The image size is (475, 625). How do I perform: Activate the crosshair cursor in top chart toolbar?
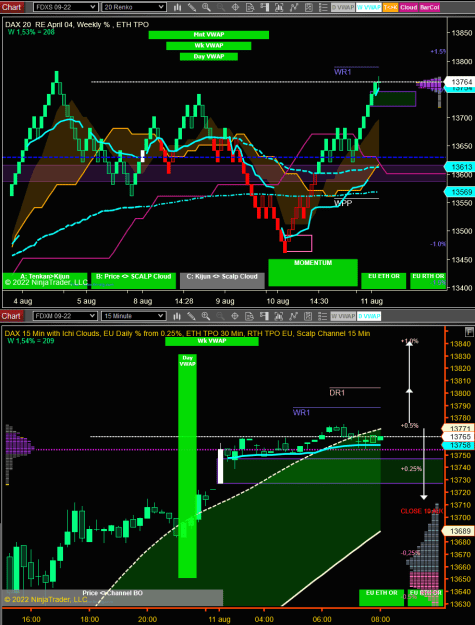(235, 7)
